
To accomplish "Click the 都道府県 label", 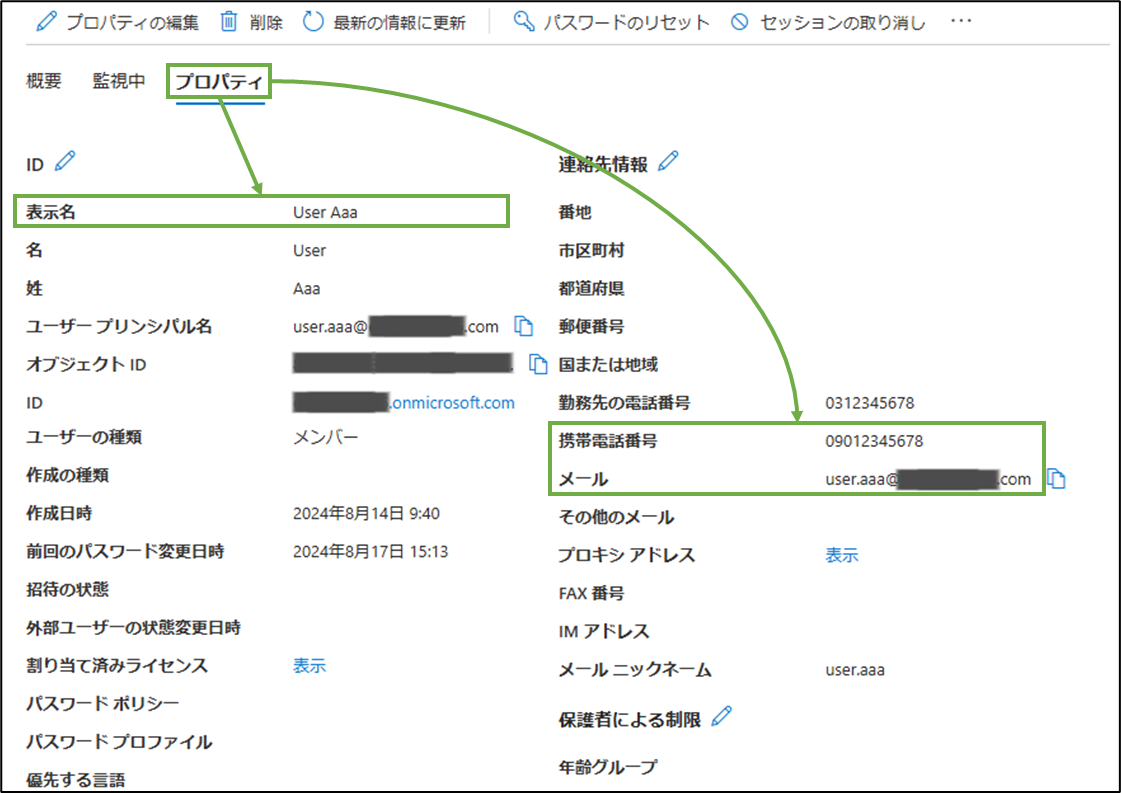I will pyautogui.click(x=591, y=288).
